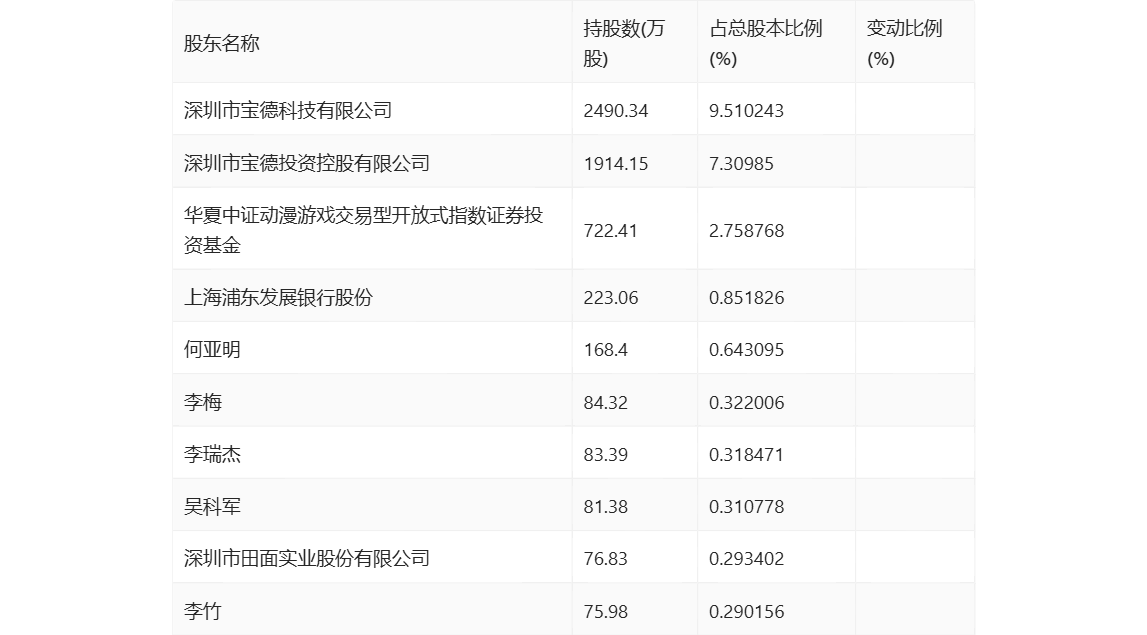Select shareholder 深圳市田面实业股份有限公司
The height and width of the screenshot is (635, 1147).
307,559
